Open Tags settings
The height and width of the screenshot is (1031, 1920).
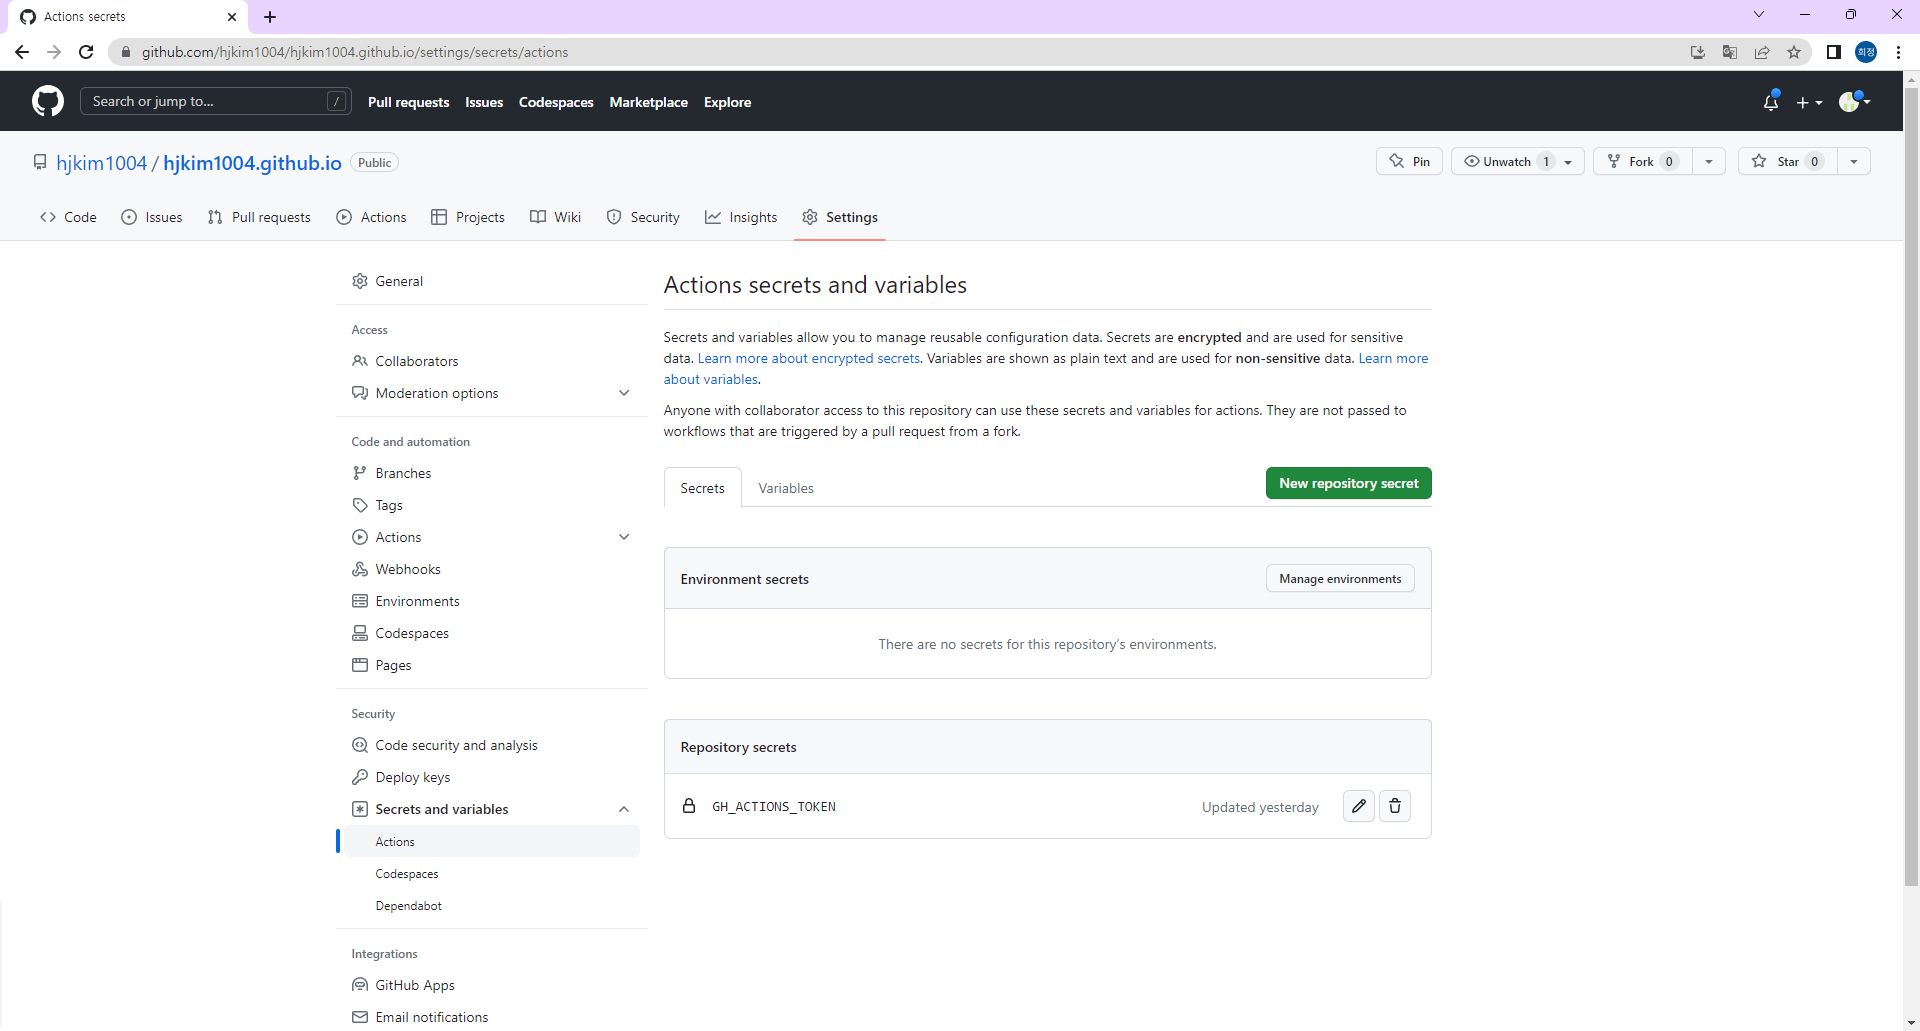coord(492,505)
